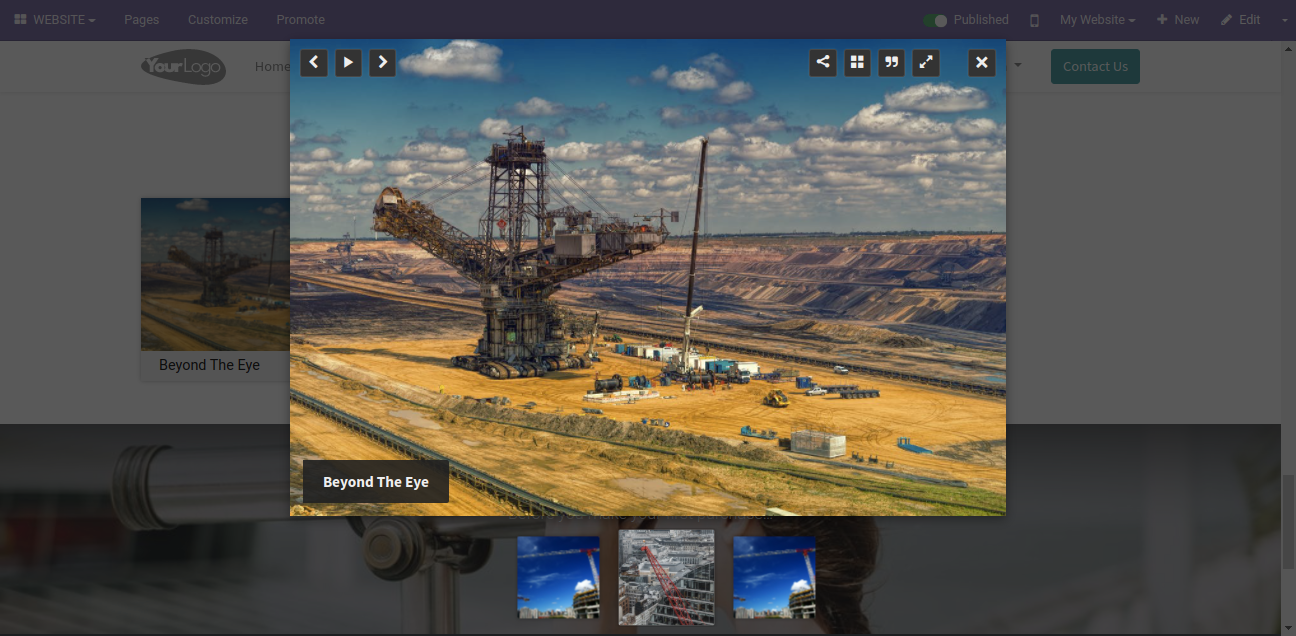
Task: Click Beyond The Eye card title
Action: point(209,365)
